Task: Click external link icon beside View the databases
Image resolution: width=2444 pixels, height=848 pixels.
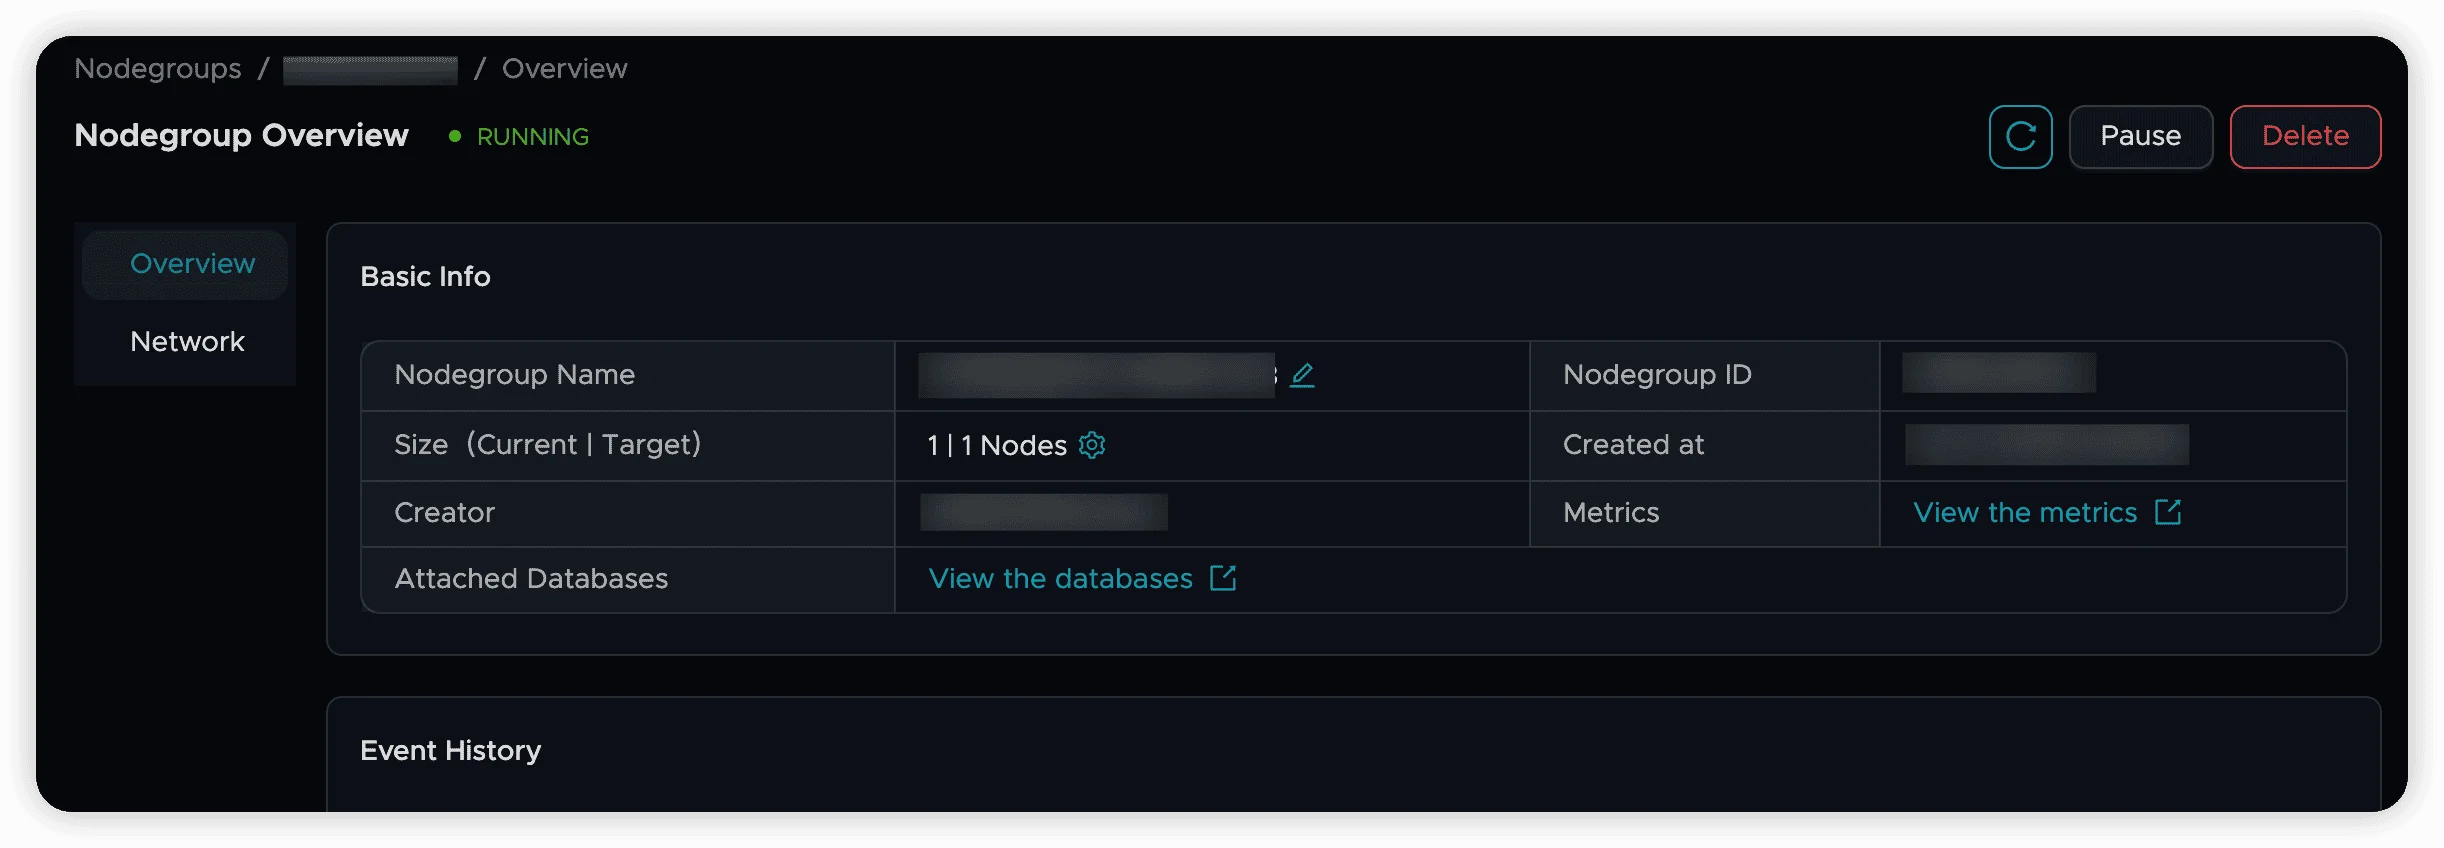Action: pos(1223,578)
